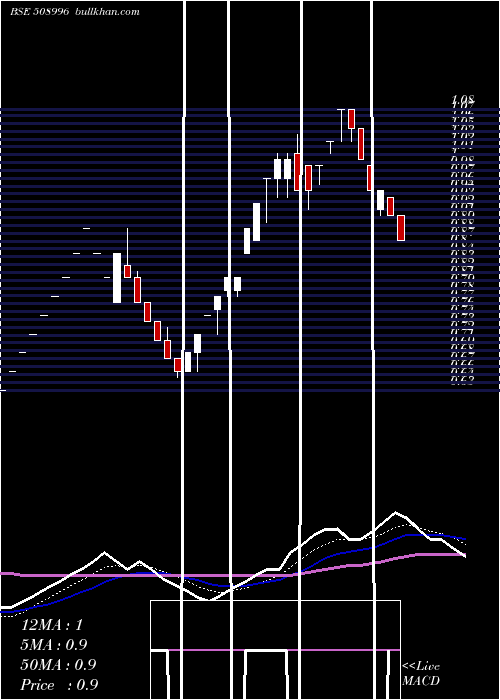Click the bullkhan.com watermark text

pyautogui.click(x=108, y=12)
